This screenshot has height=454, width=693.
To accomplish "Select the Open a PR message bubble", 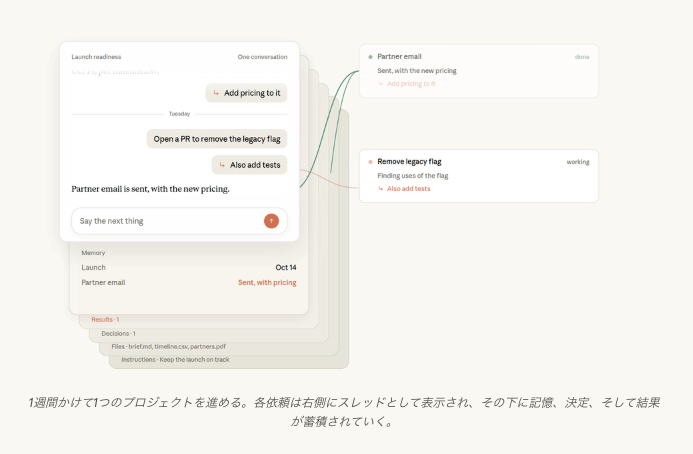I will point(217,139).
